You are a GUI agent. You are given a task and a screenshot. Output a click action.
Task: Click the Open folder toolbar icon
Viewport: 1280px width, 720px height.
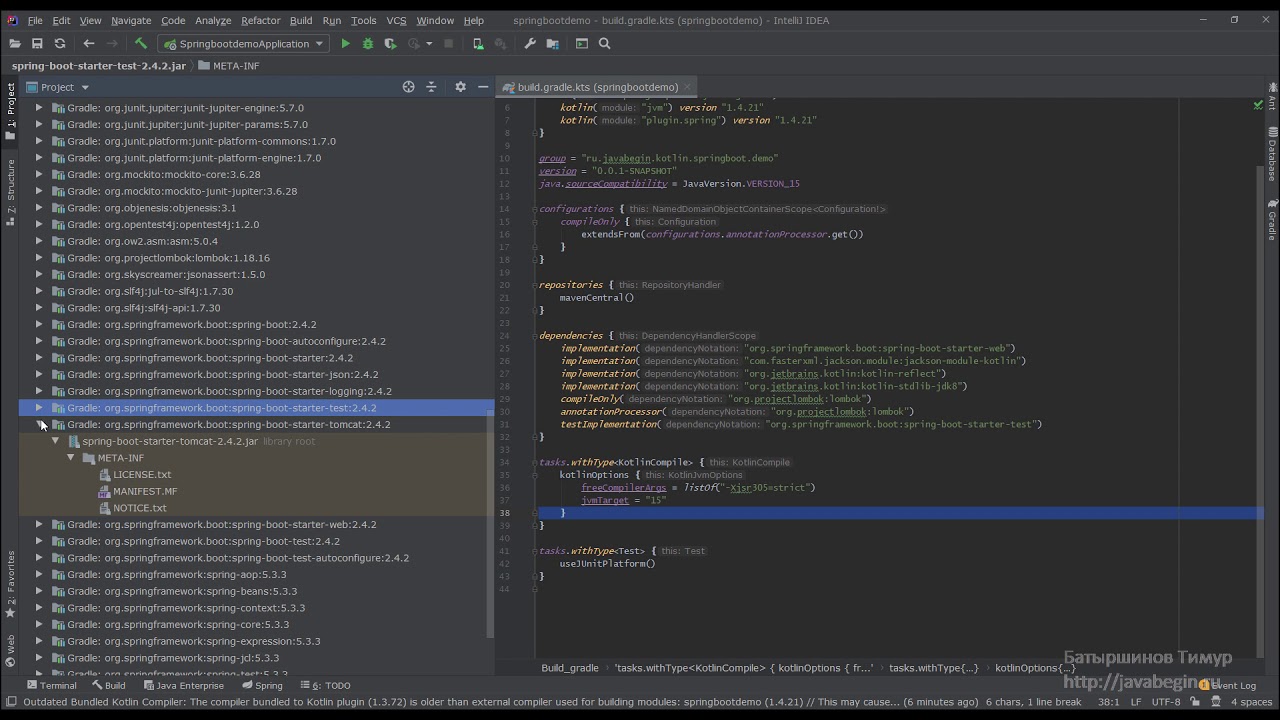(x=15, y=44)
